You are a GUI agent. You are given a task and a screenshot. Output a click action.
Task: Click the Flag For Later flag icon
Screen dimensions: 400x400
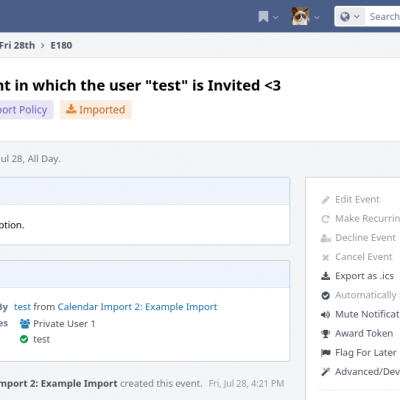click(325, 353)
